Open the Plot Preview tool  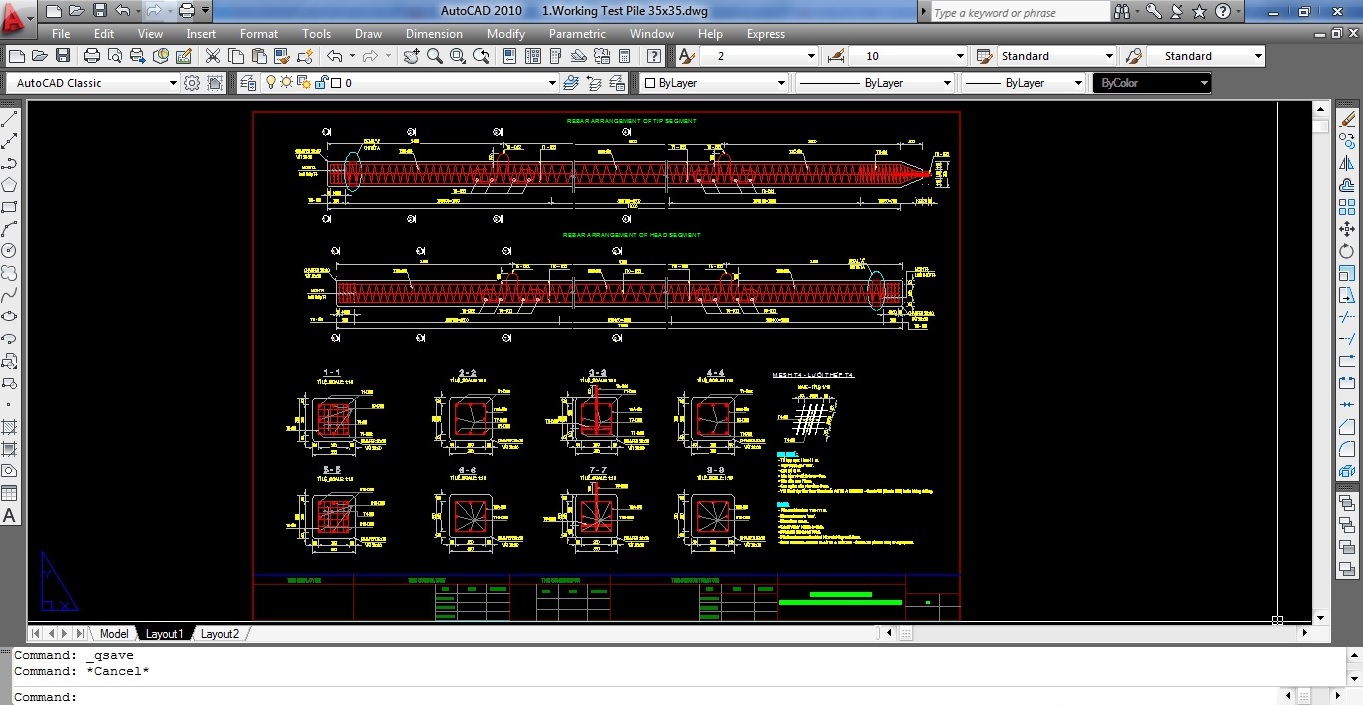point(114,56)
